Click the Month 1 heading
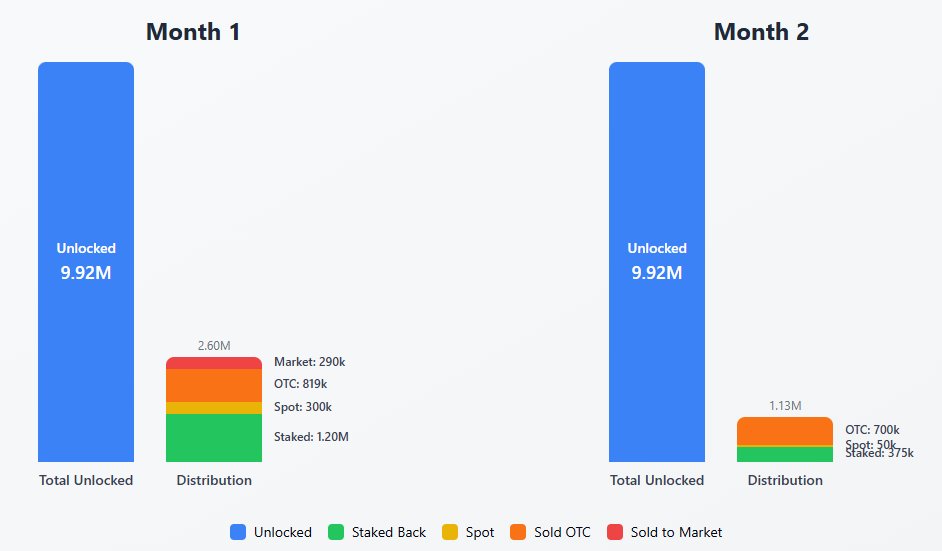This screenshot has width=942, height=551. 193,32
